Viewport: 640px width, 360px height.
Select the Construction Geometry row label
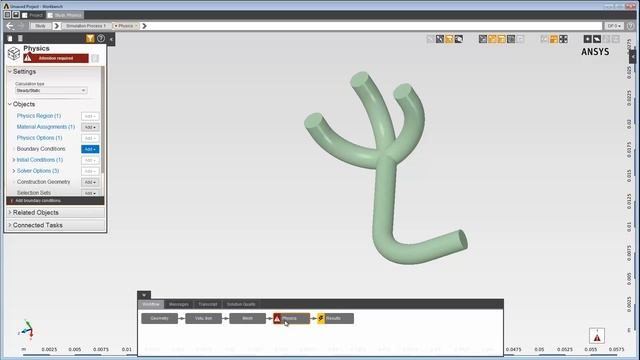pyautogui.click(x=44, y=182)
